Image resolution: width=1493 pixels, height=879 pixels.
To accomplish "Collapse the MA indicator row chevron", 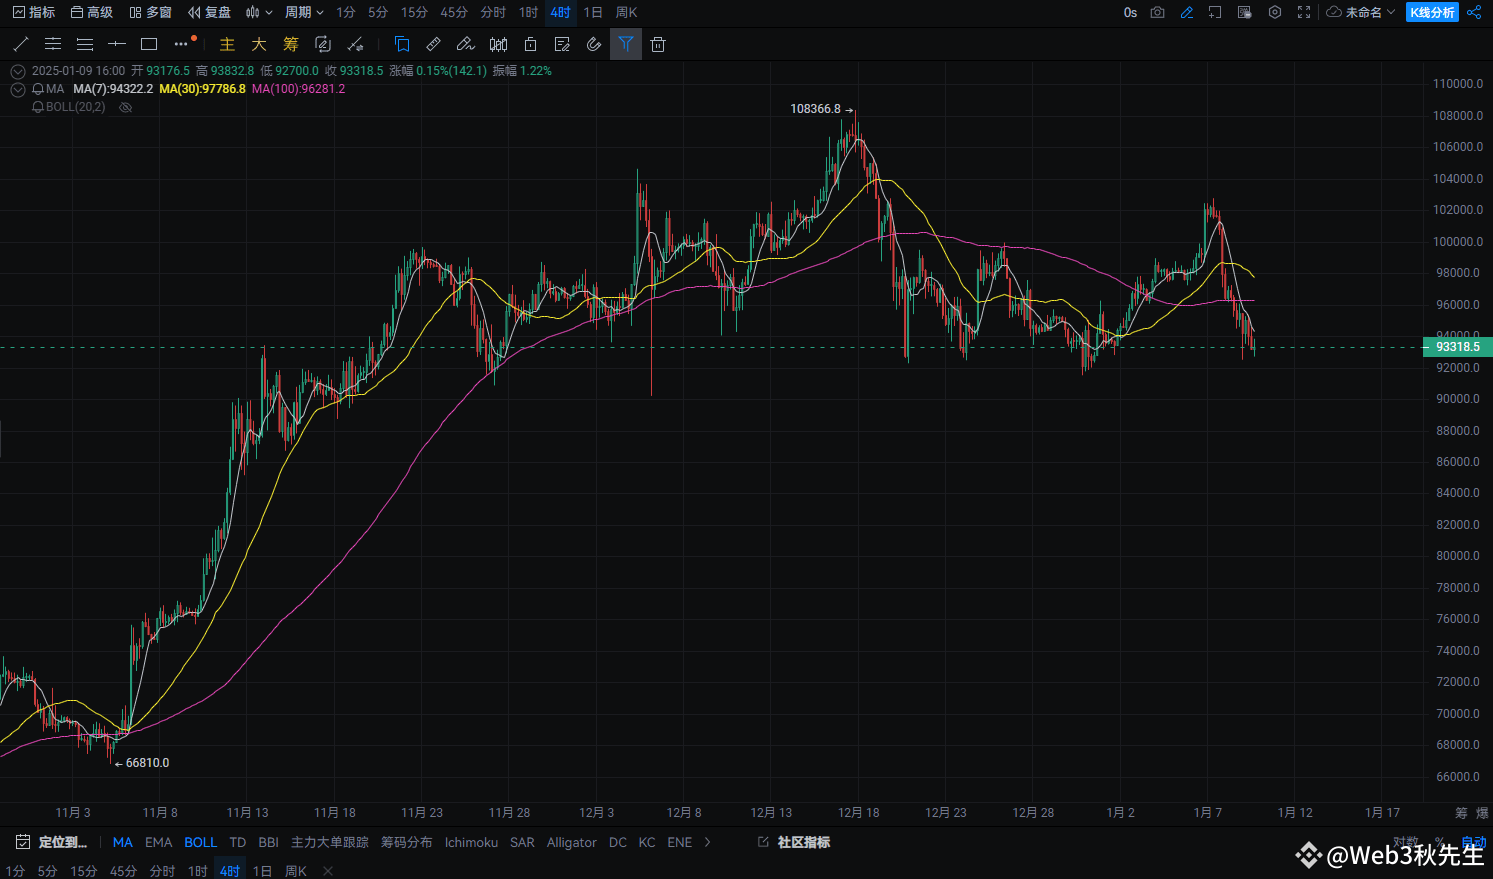I will 17,89.
